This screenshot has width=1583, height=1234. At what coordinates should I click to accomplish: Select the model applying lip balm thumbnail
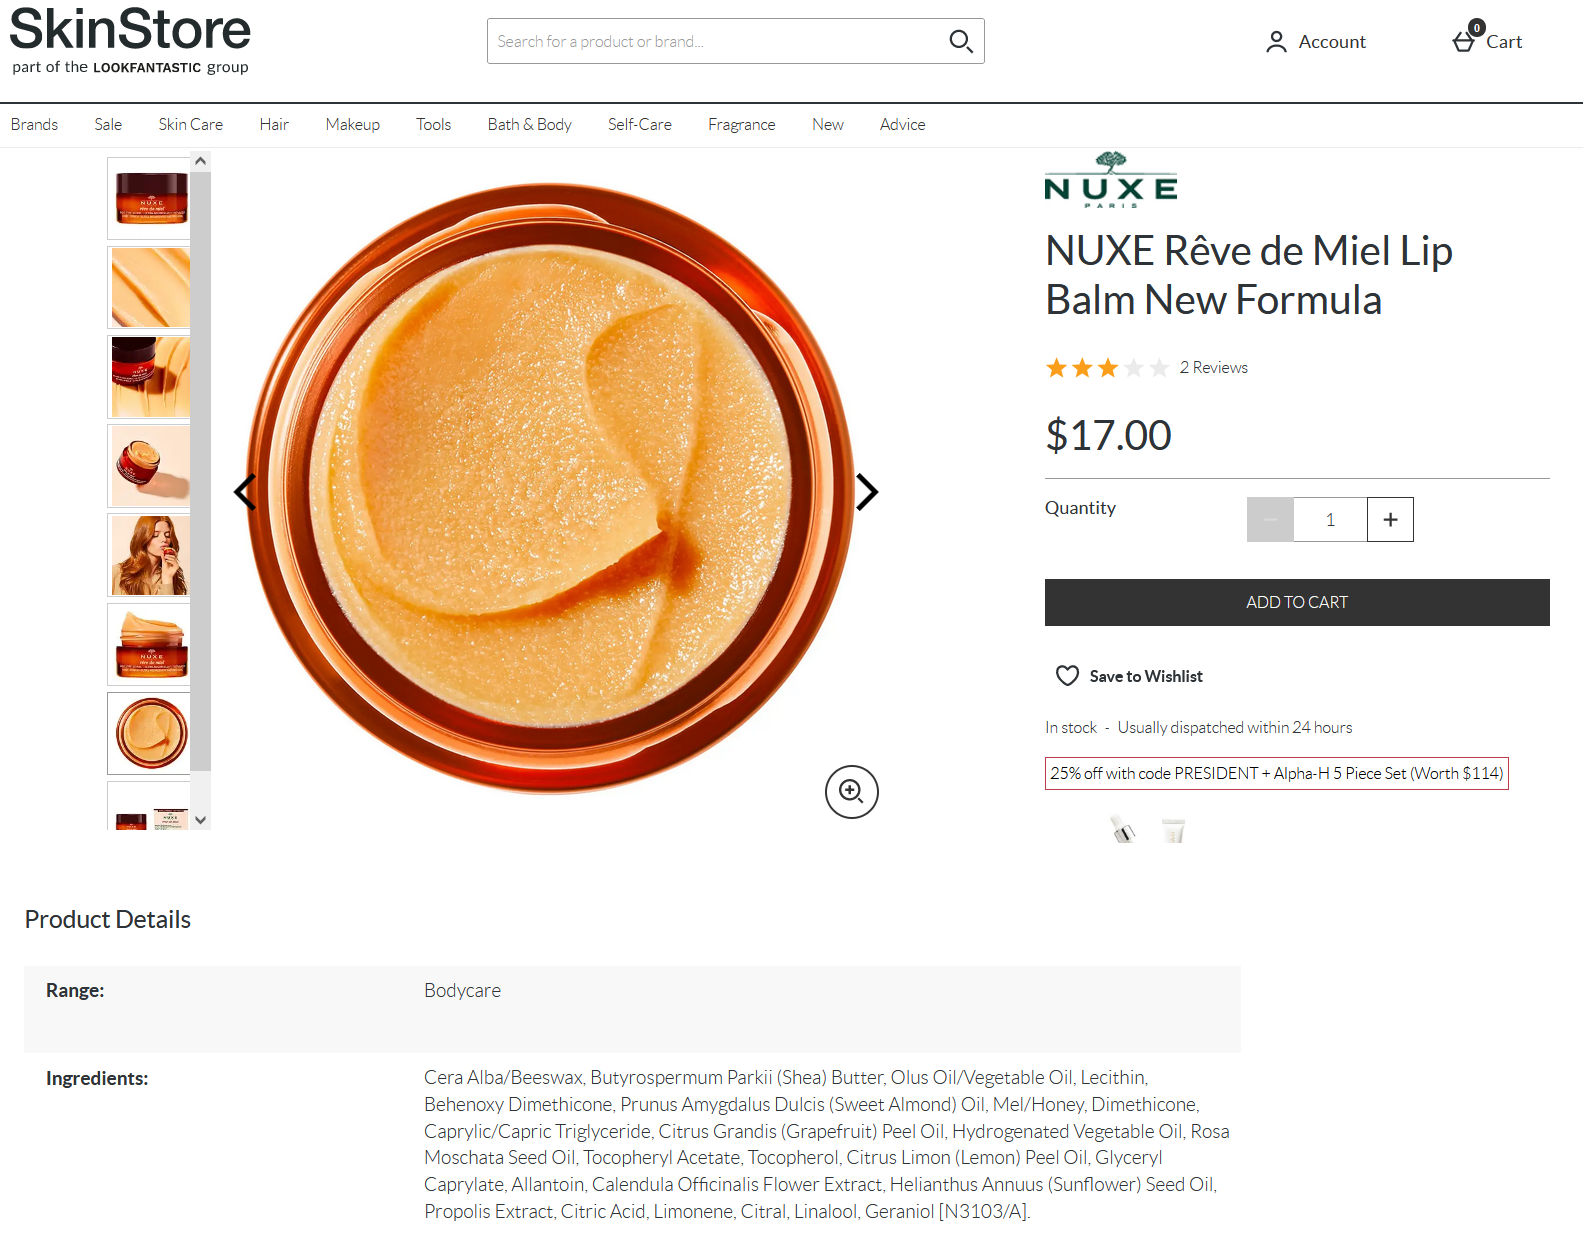tap(150, 555)
